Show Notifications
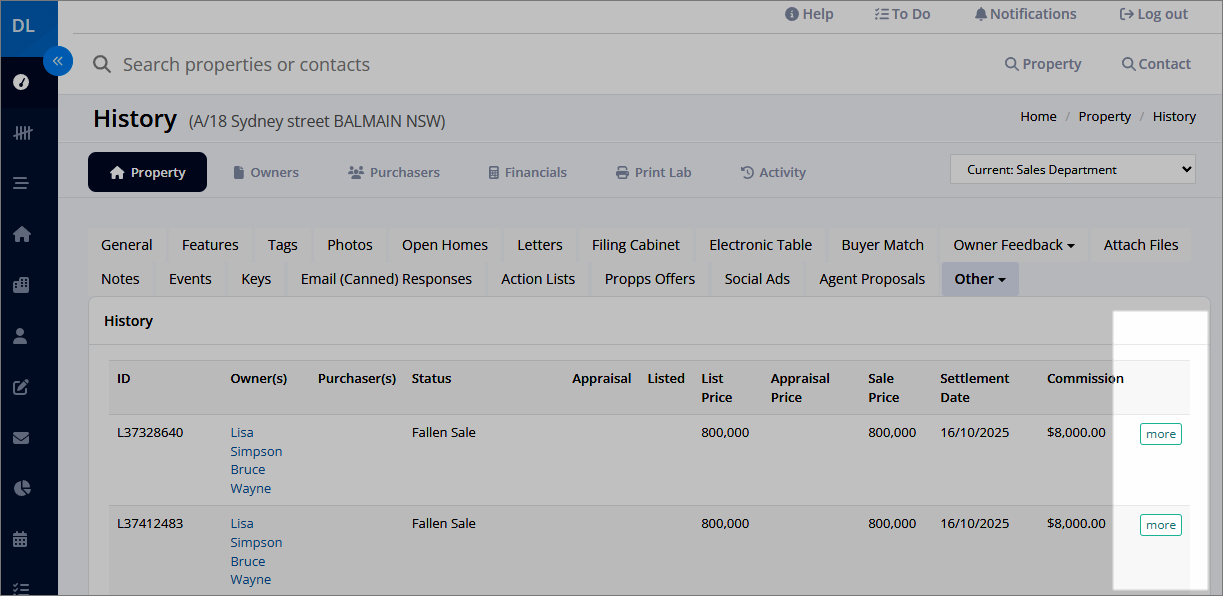Screen dimensions: 1223x596 [1025, 14]
